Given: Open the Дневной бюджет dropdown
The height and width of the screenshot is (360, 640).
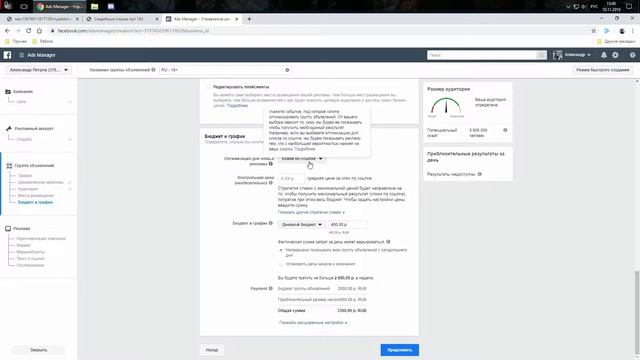Looking at the screenshot, I should click(302, 224).
